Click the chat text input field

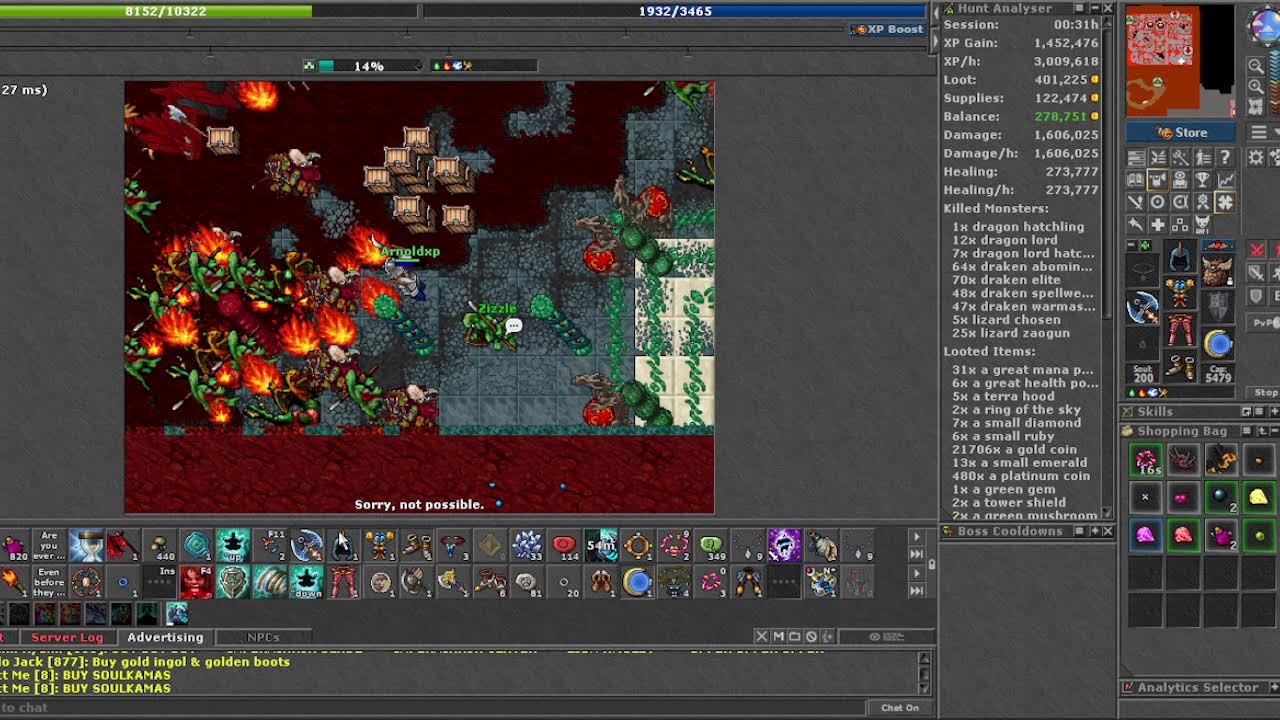point(430,707)
